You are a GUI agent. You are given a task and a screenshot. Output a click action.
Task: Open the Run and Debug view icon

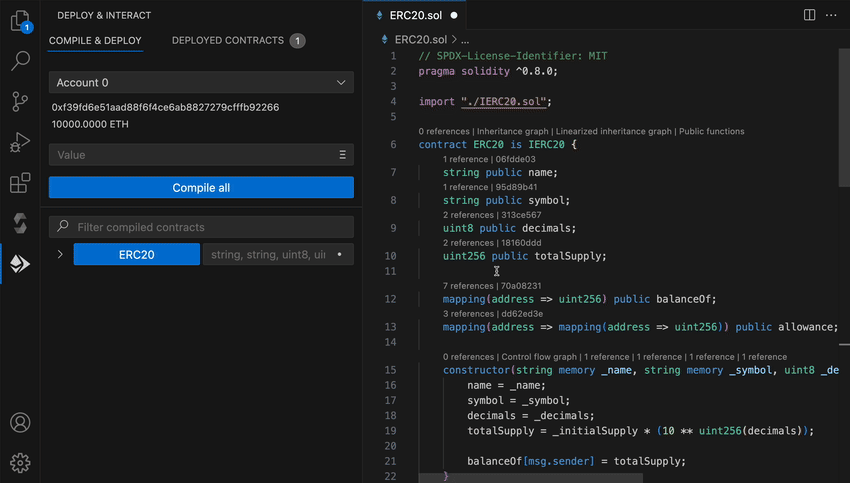[x=20, y=142]
